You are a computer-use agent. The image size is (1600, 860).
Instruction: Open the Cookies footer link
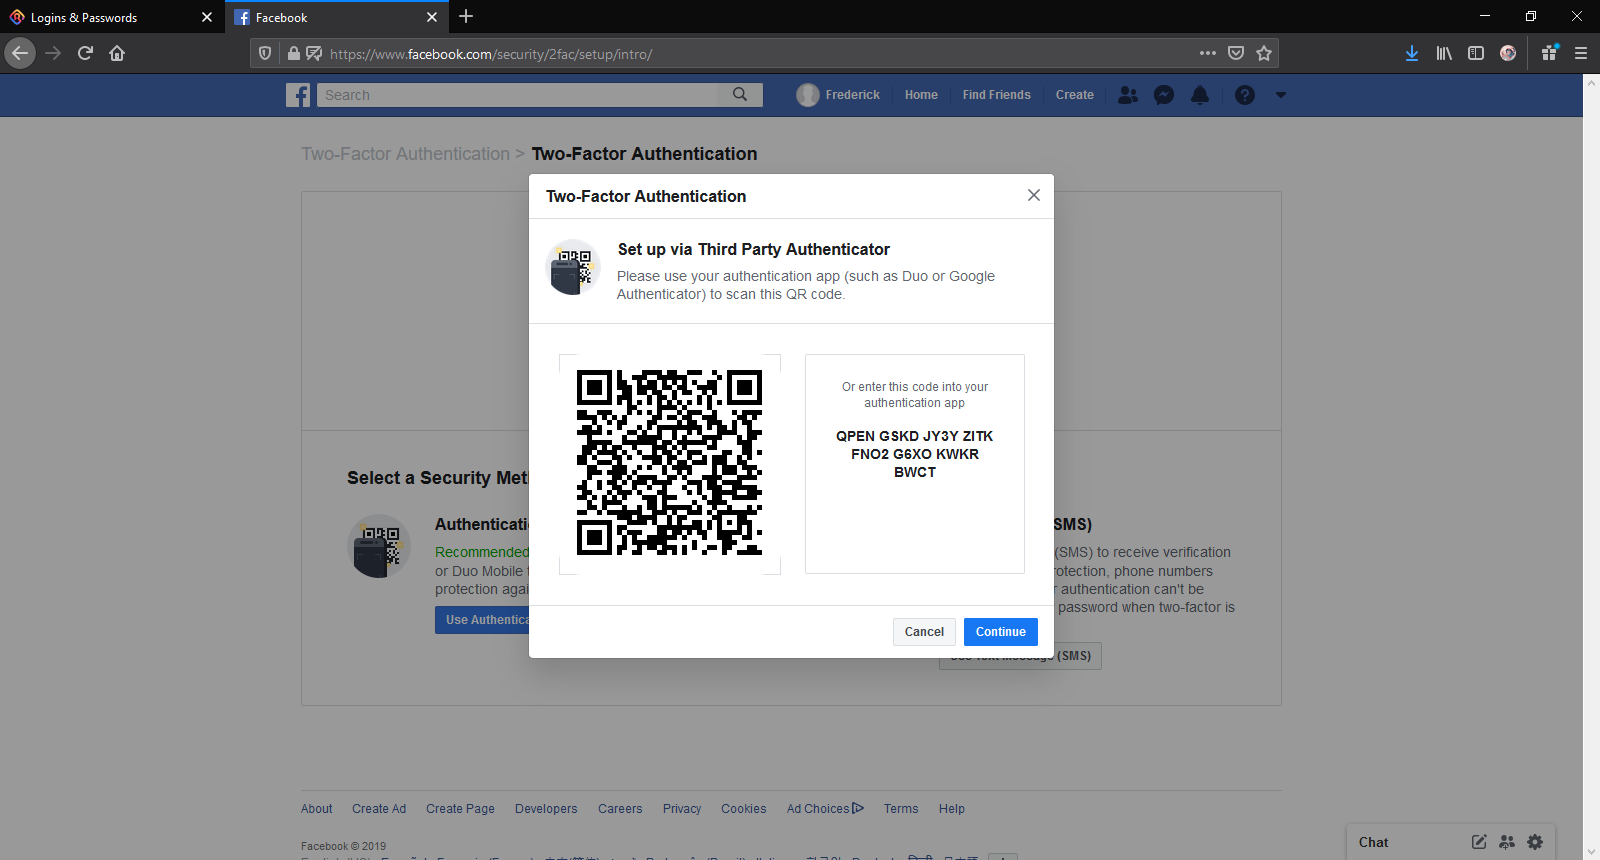(x=744, y=809)
